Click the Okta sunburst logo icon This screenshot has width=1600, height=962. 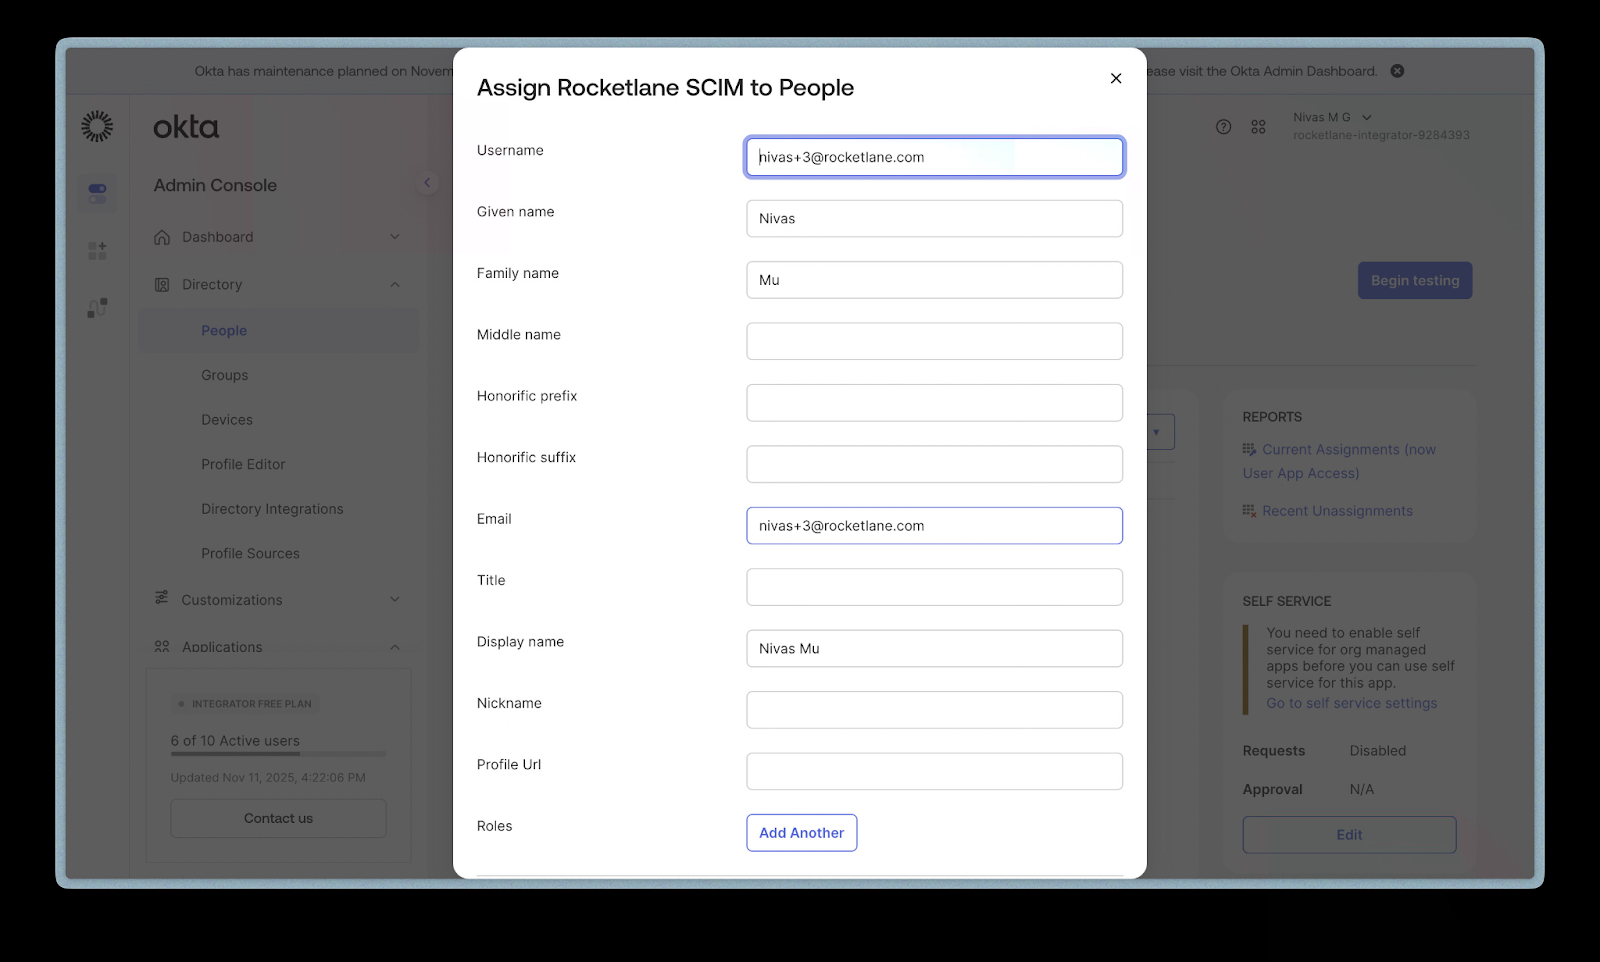[97, 126]
